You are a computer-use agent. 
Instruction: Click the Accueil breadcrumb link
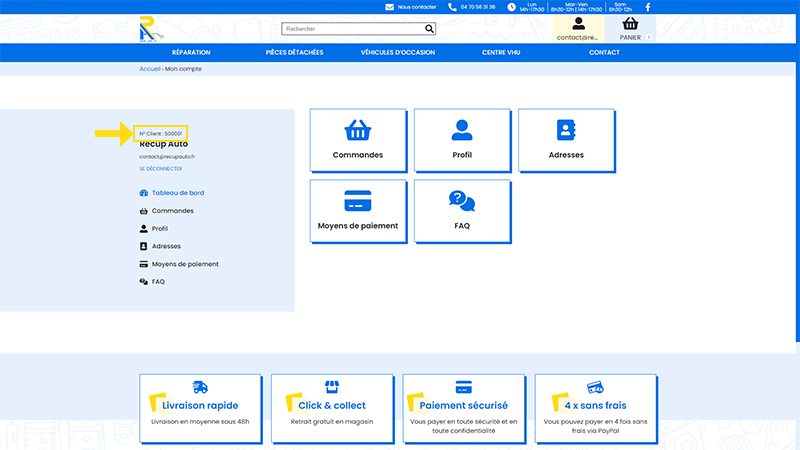pyautogui.click(x=149, y=69)
